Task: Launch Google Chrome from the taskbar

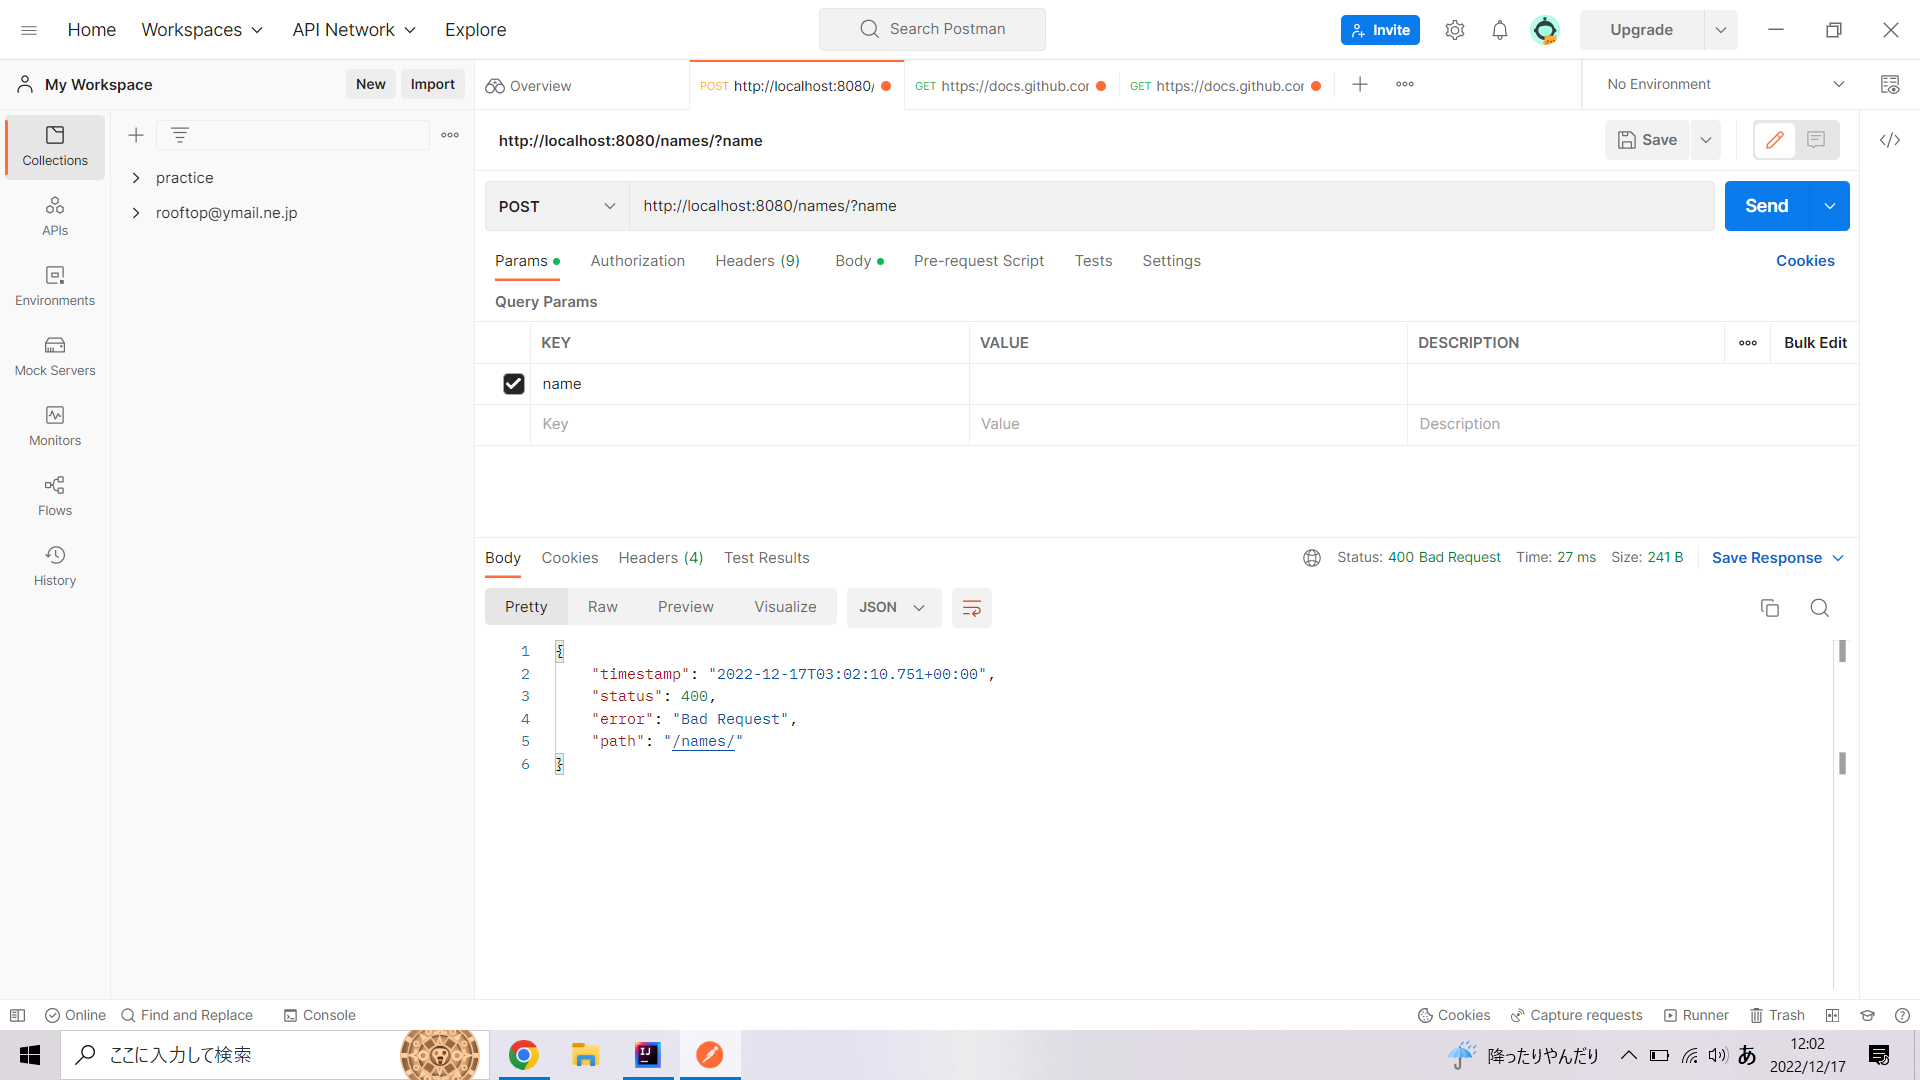Action: [524, 1054]
